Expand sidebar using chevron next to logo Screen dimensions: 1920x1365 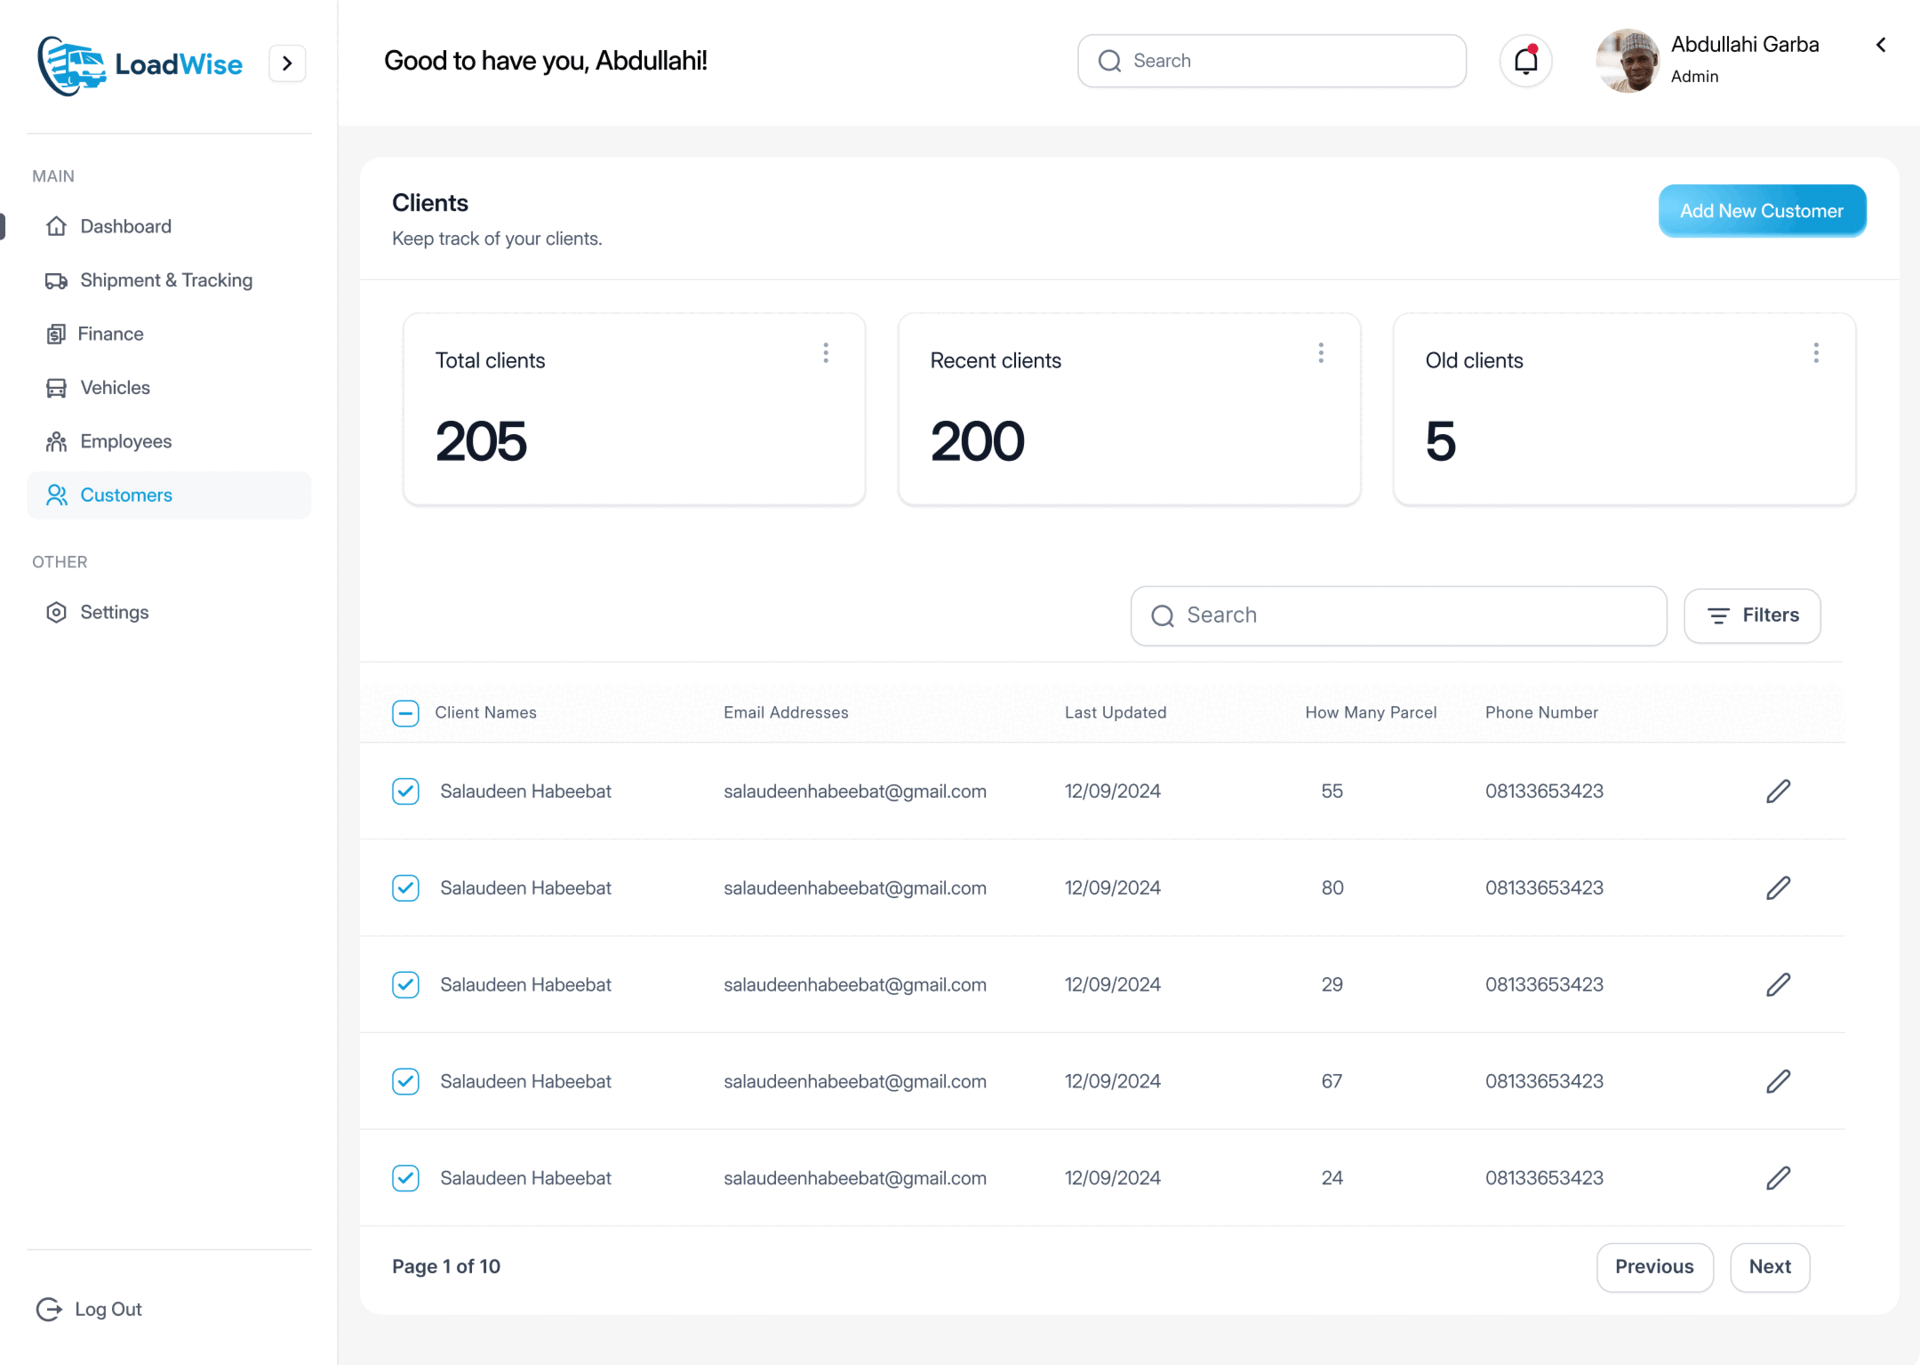(x=287, y=64)
